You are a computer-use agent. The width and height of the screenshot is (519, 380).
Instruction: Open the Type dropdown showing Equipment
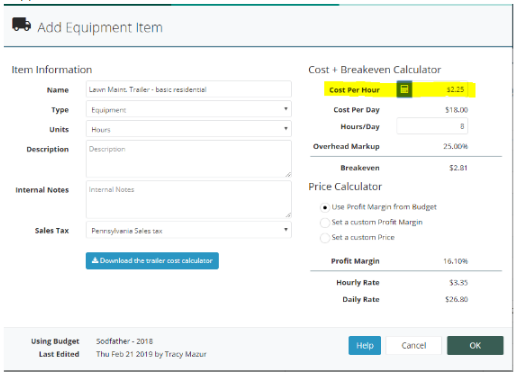pos(189,109)
